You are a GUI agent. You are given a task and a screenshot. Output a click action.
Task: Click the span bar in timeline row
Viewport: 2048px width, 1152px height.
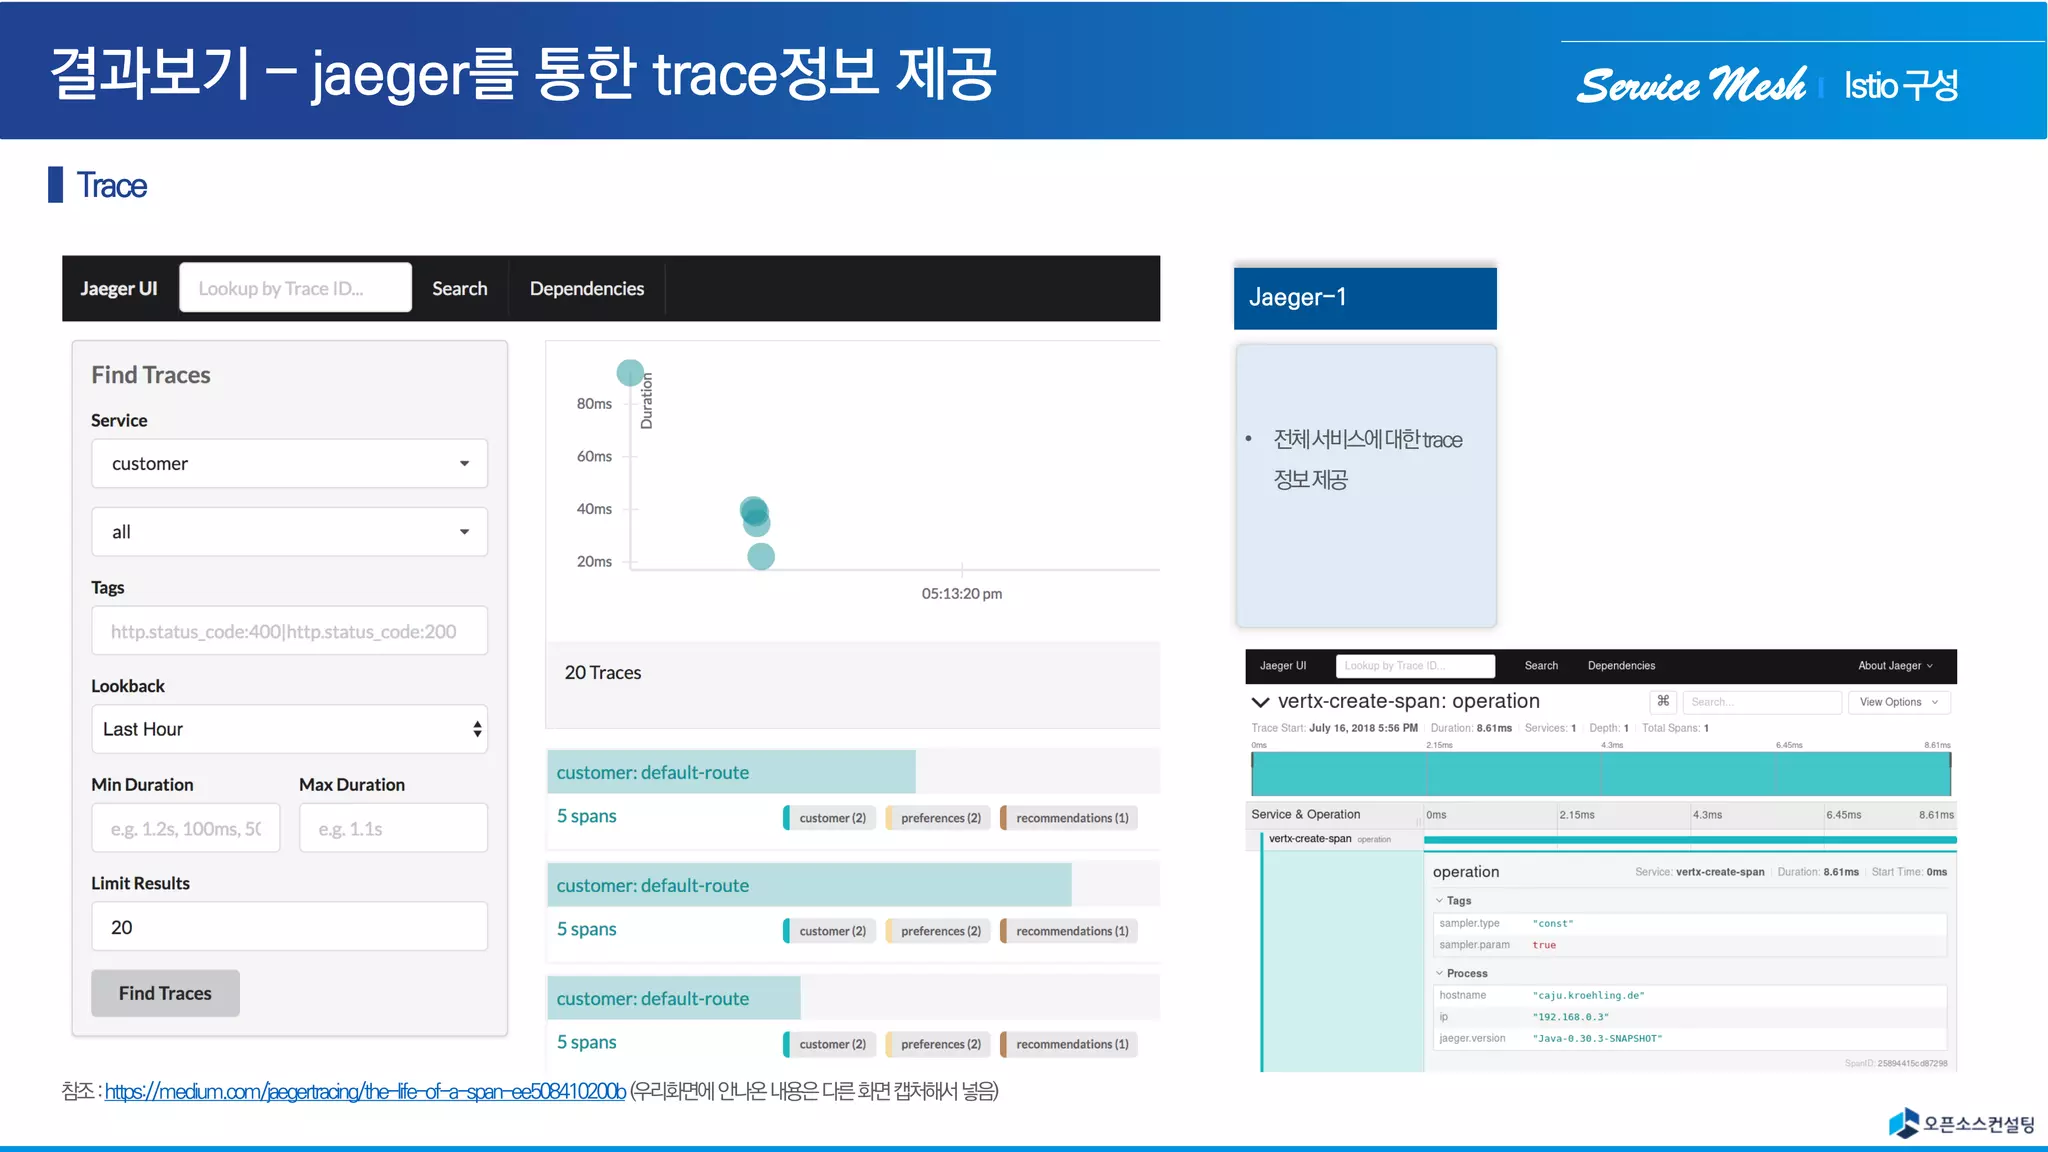click(x=1690, y=839)
